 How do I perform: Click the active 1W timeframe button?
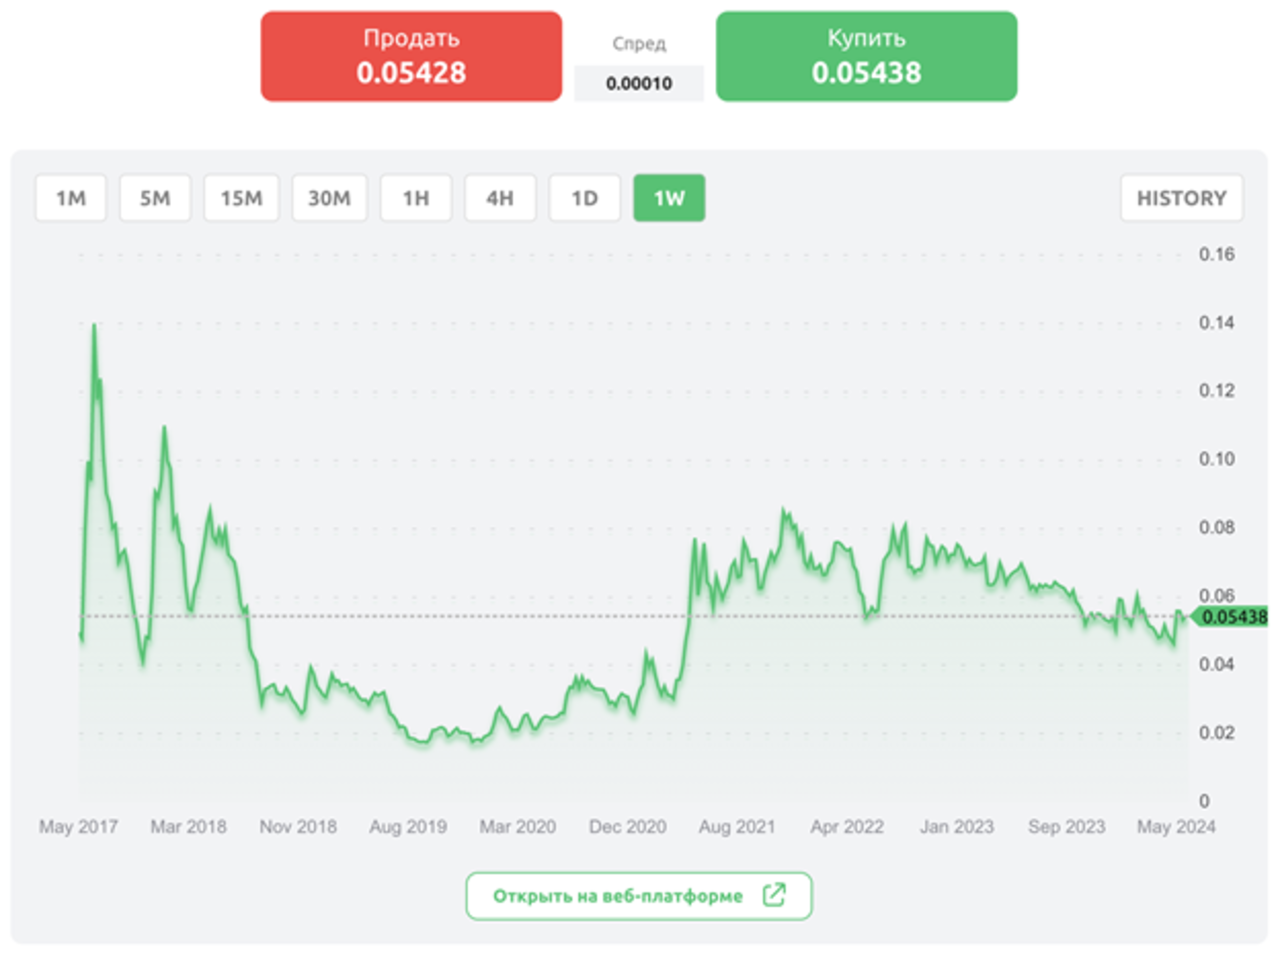tap(669, 198)
